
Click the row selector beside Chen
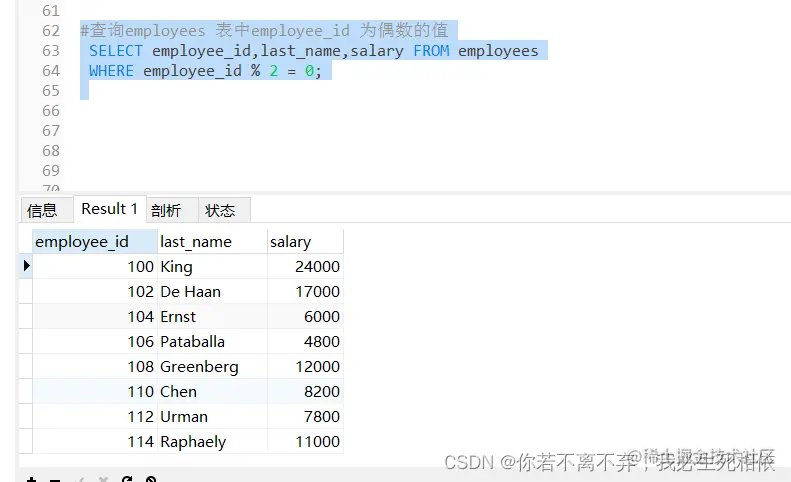click(x=26, y=391)
